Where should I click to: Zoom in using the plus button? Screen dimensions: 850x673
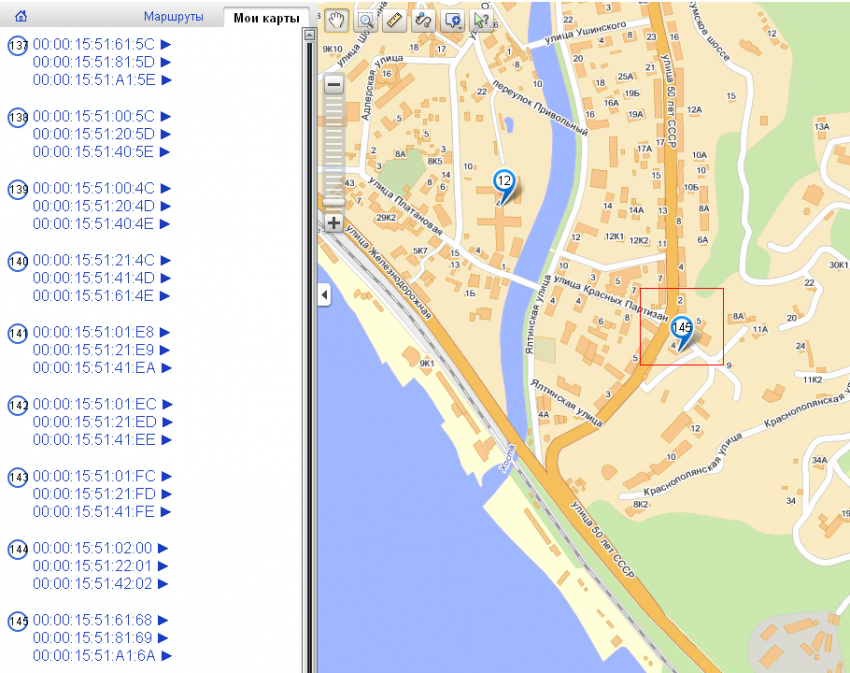334,222
